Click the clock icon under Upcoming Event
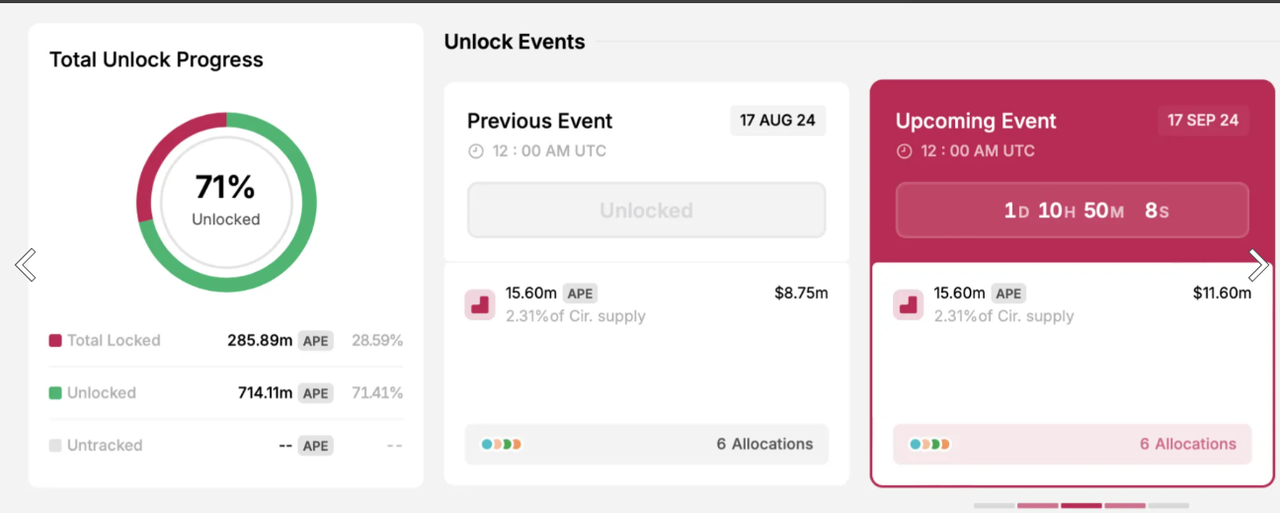This screenshot has height=513, width=1280. point(904,151)
